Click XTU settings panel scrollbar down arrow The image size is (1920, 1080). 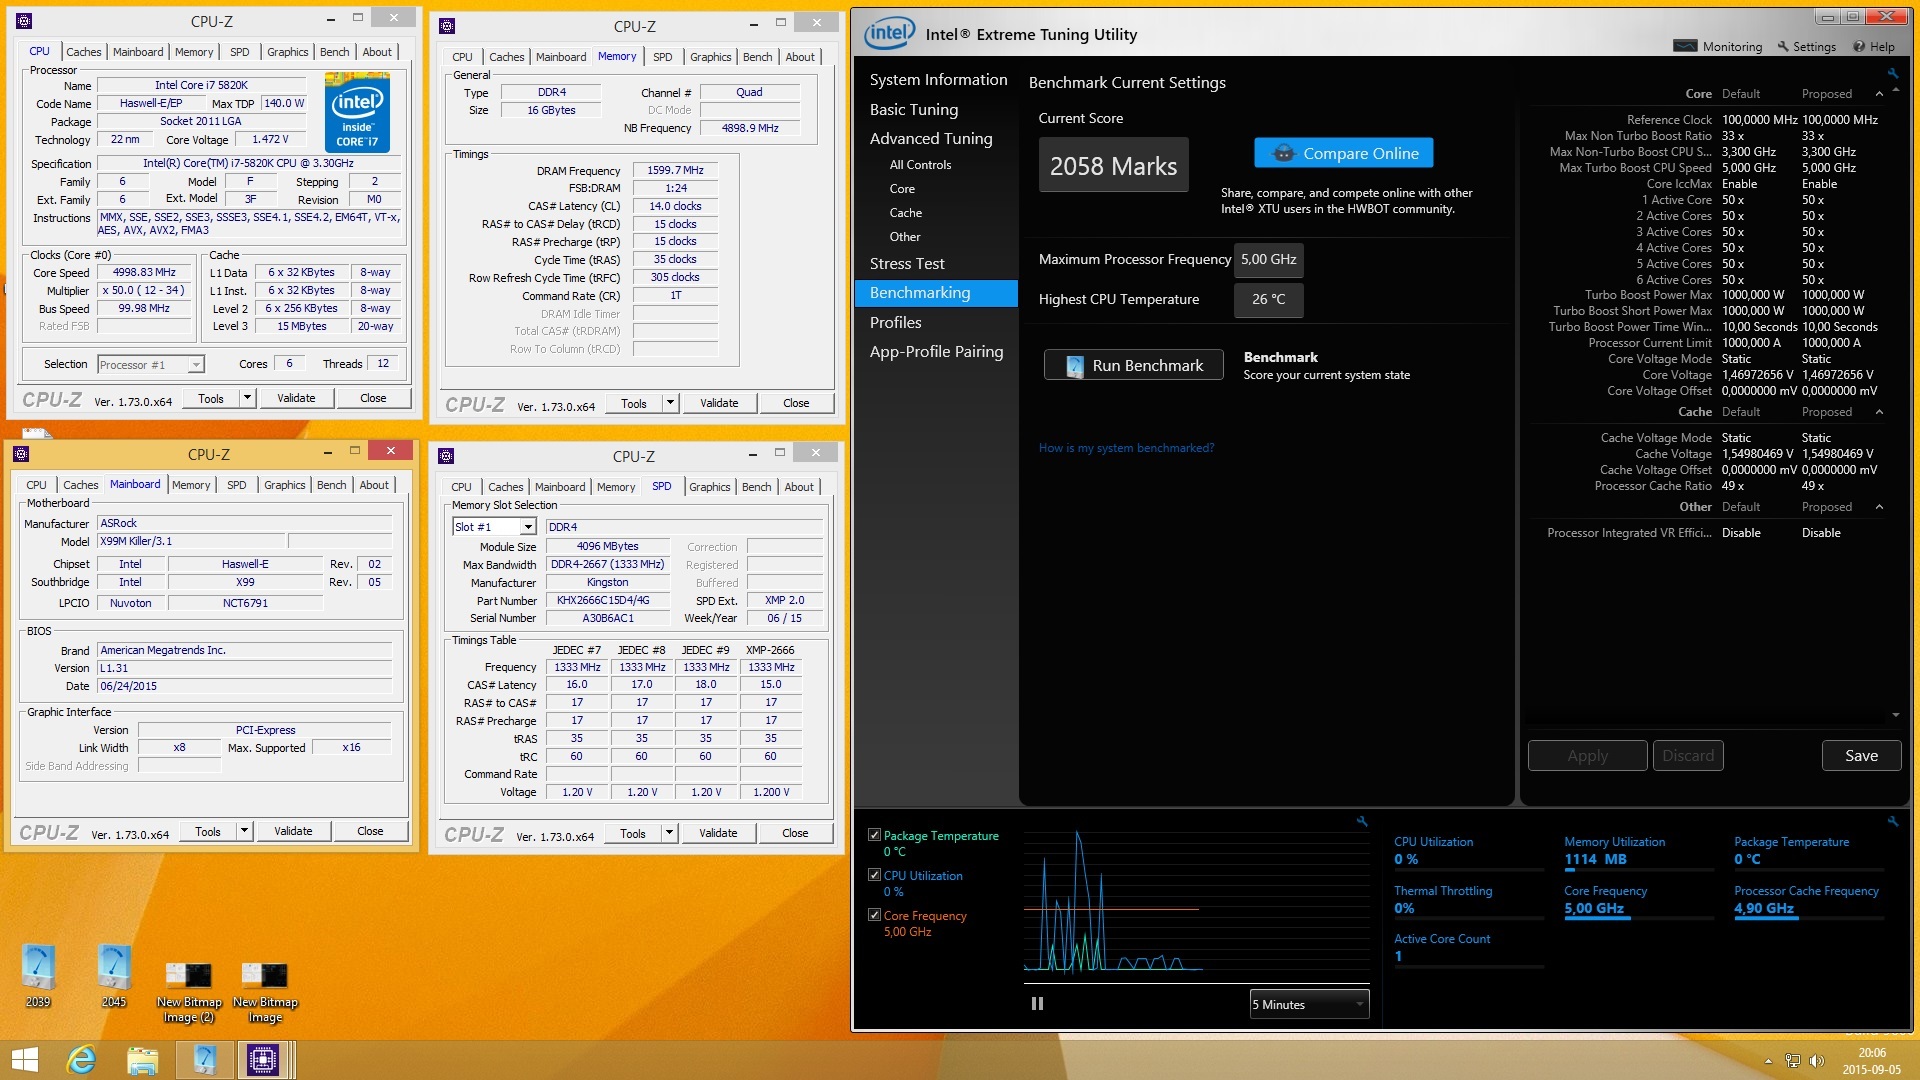pyautogui.click(x=1896, y=715)
